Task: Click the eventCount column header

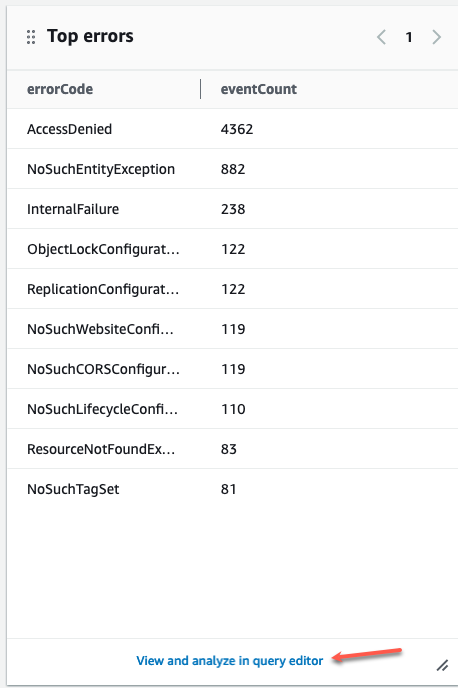Action: (x=258, y=89)
